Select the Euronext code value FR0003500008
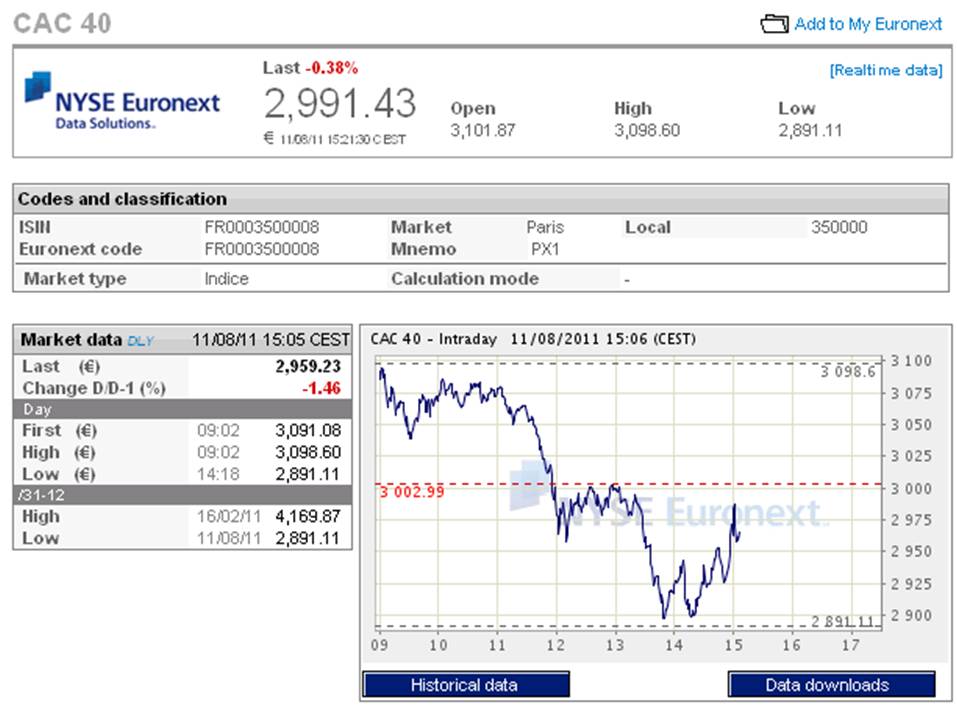 pyautogui.click(x=262, y=249)
